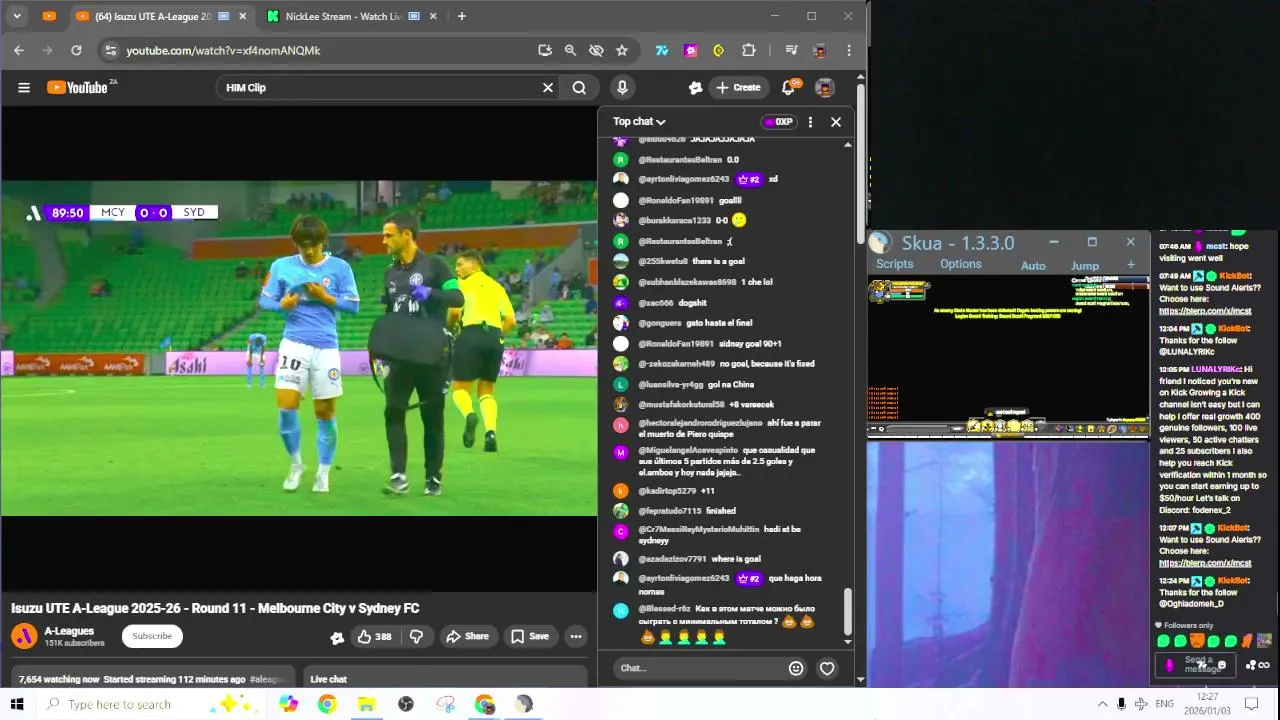Viewport: 1280px width, 720px height.
Task: Open Google Chrome from the taskbar
Action: coord(327,704)
